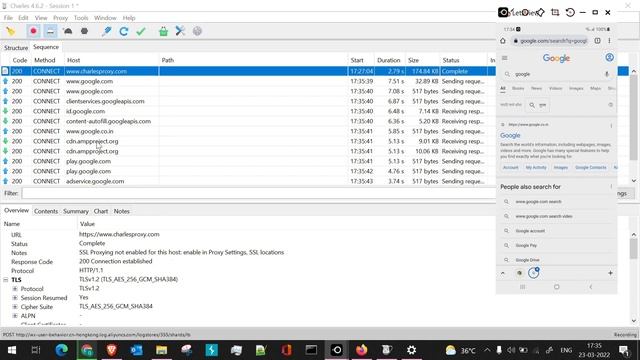
Task: Select the Overview tab
Action: [x=16, y=211]
